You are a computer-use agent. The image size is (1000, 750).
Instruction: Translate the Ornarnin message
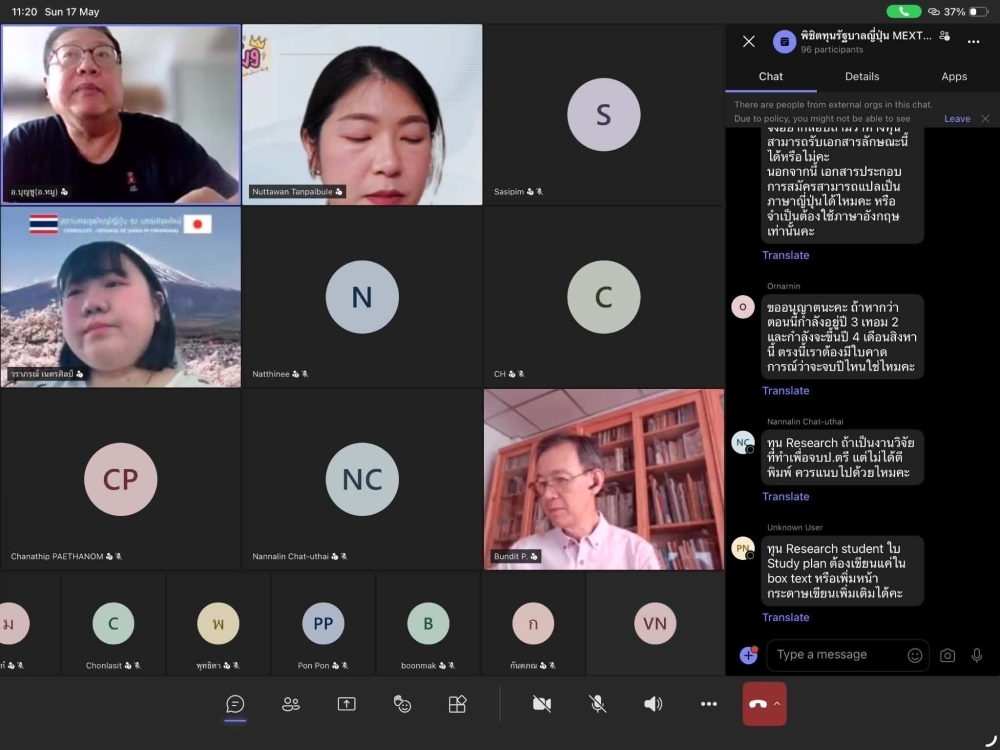(x=785, y=390)
